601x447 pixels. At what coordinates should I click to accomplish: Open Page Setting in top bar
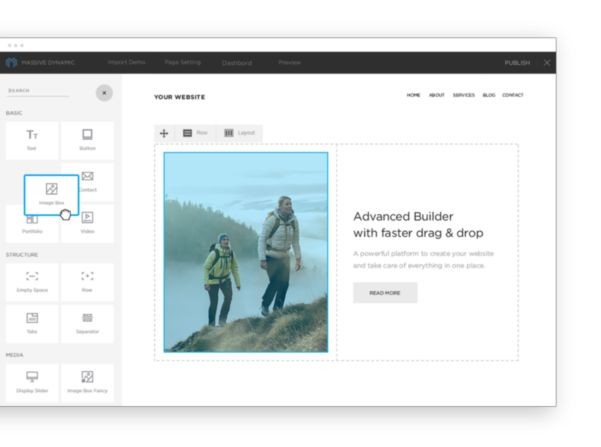183,63
